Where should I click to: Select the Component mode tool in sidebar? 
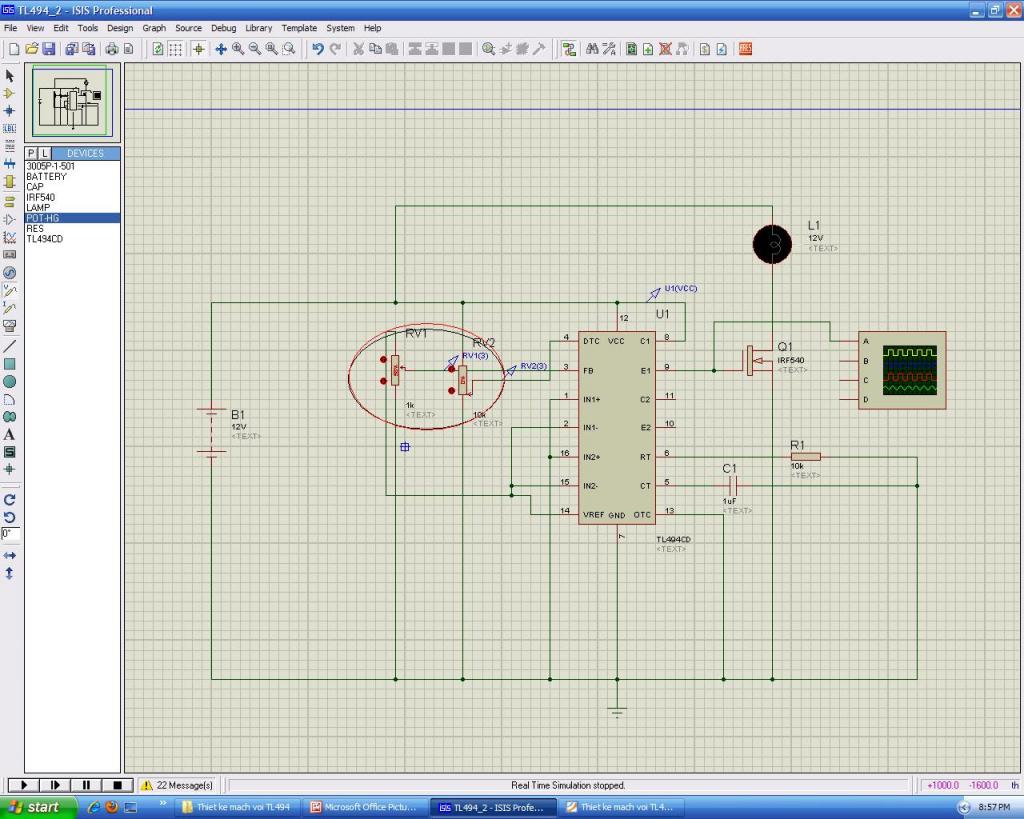point(10,93)
